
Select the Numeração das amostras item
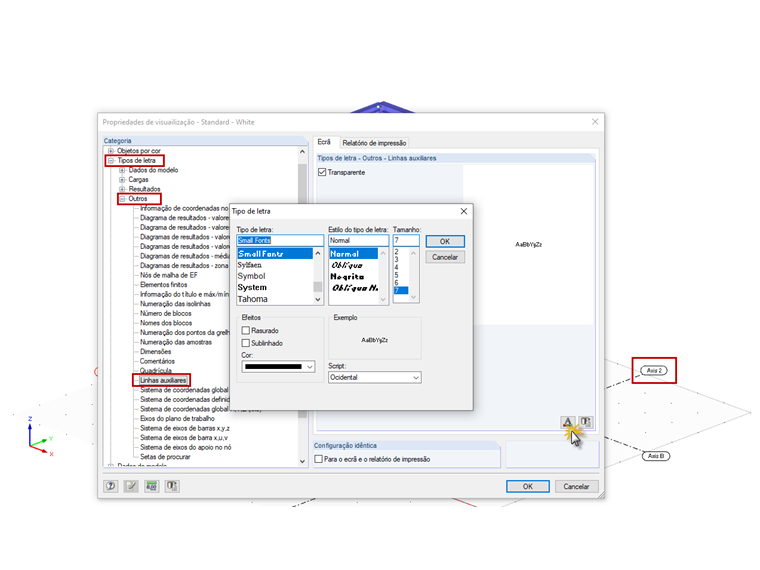(176, 342)
